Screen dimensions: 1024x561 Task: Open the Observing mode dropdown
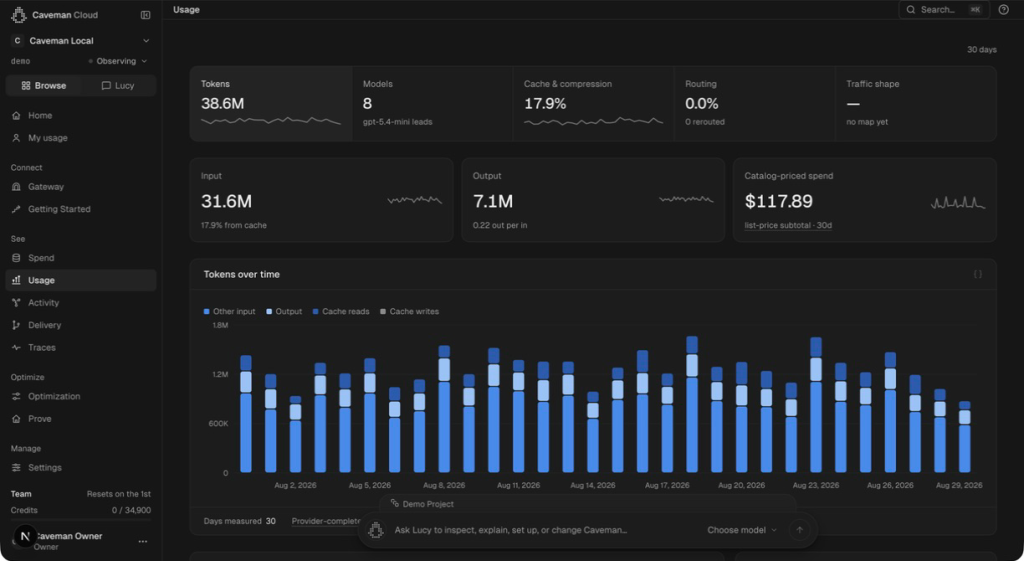[x=118, y=61]
